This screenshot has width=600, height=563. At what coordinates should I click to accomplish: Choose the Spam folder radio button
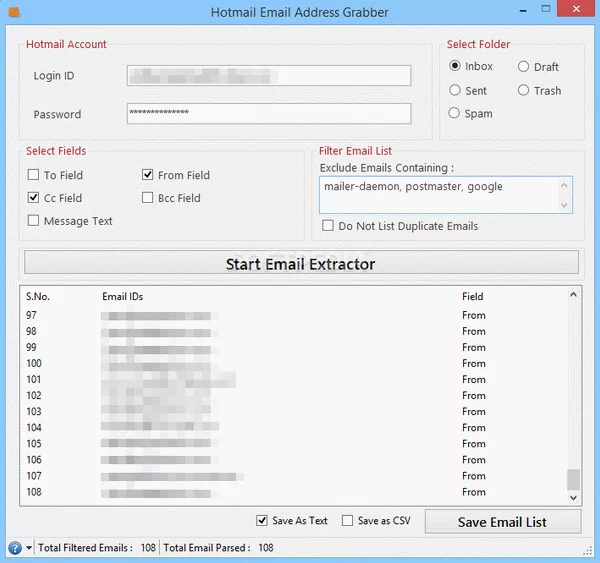[455, 113]
